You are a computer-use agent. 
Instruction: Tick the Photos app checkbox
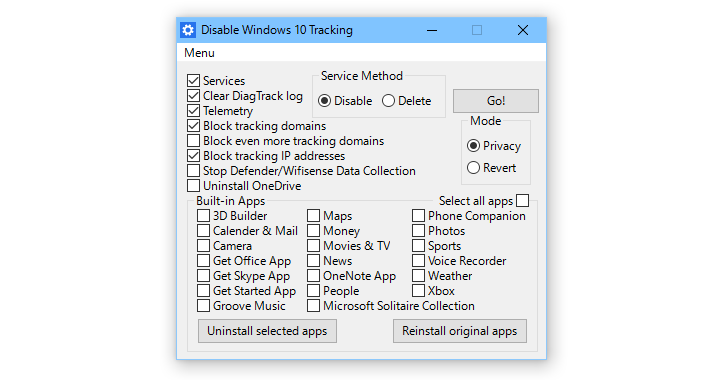(x=418, y=230)
